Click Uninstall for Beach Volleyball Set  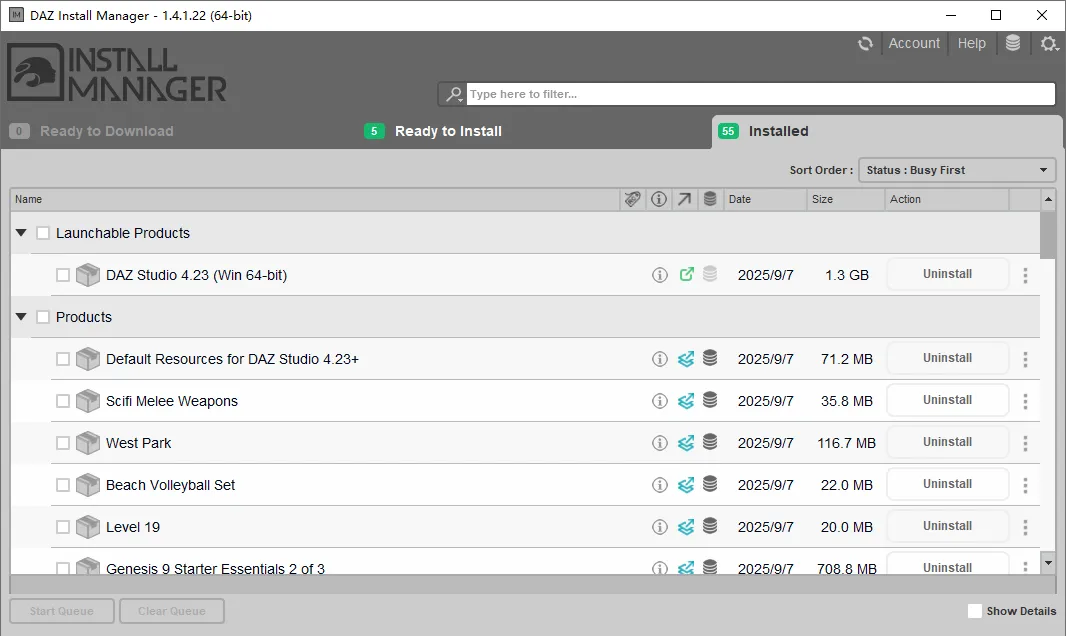point(947,484)
